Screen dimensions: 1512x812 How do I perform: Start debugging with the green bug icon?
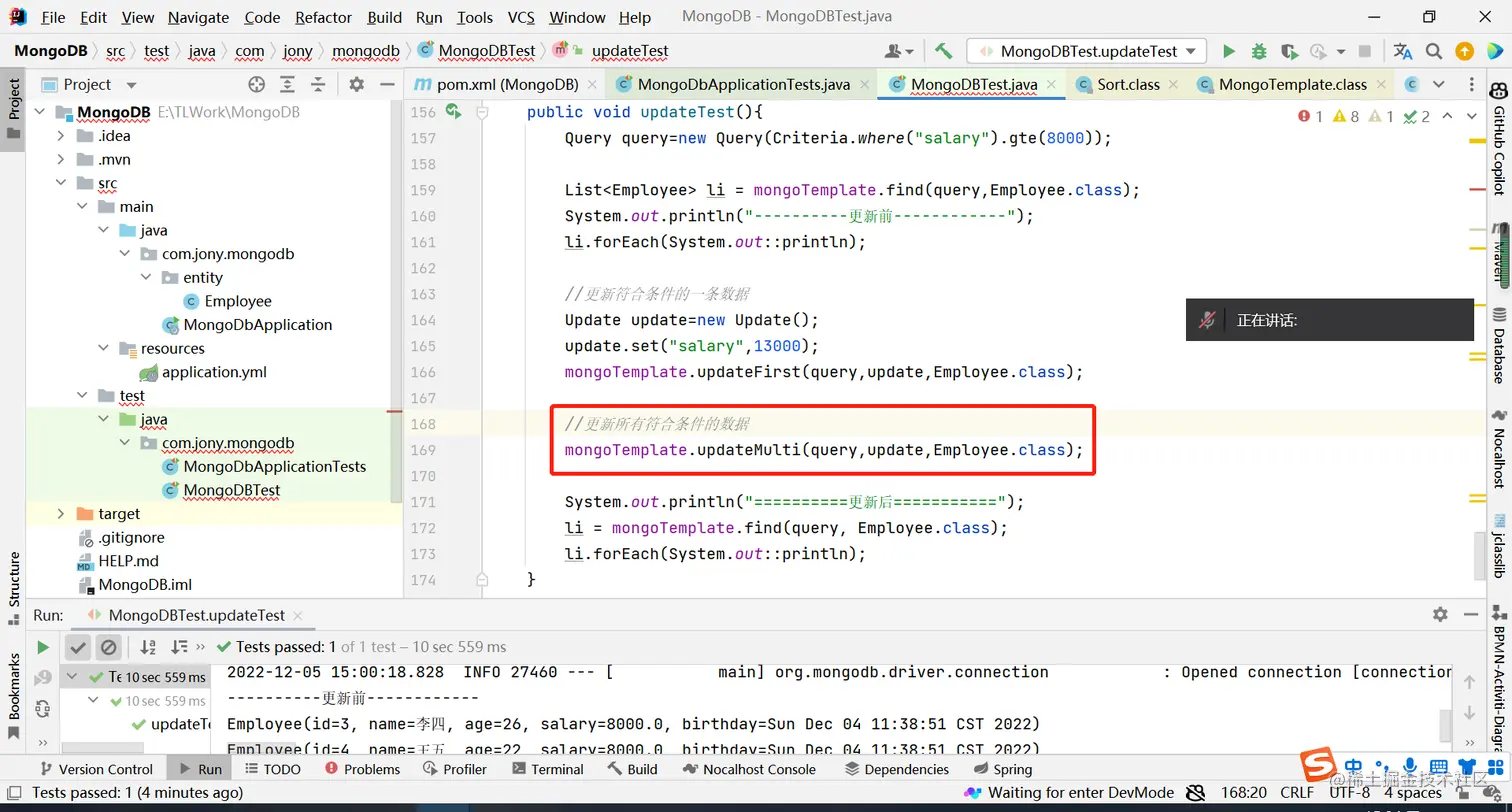pos(1259,51)
